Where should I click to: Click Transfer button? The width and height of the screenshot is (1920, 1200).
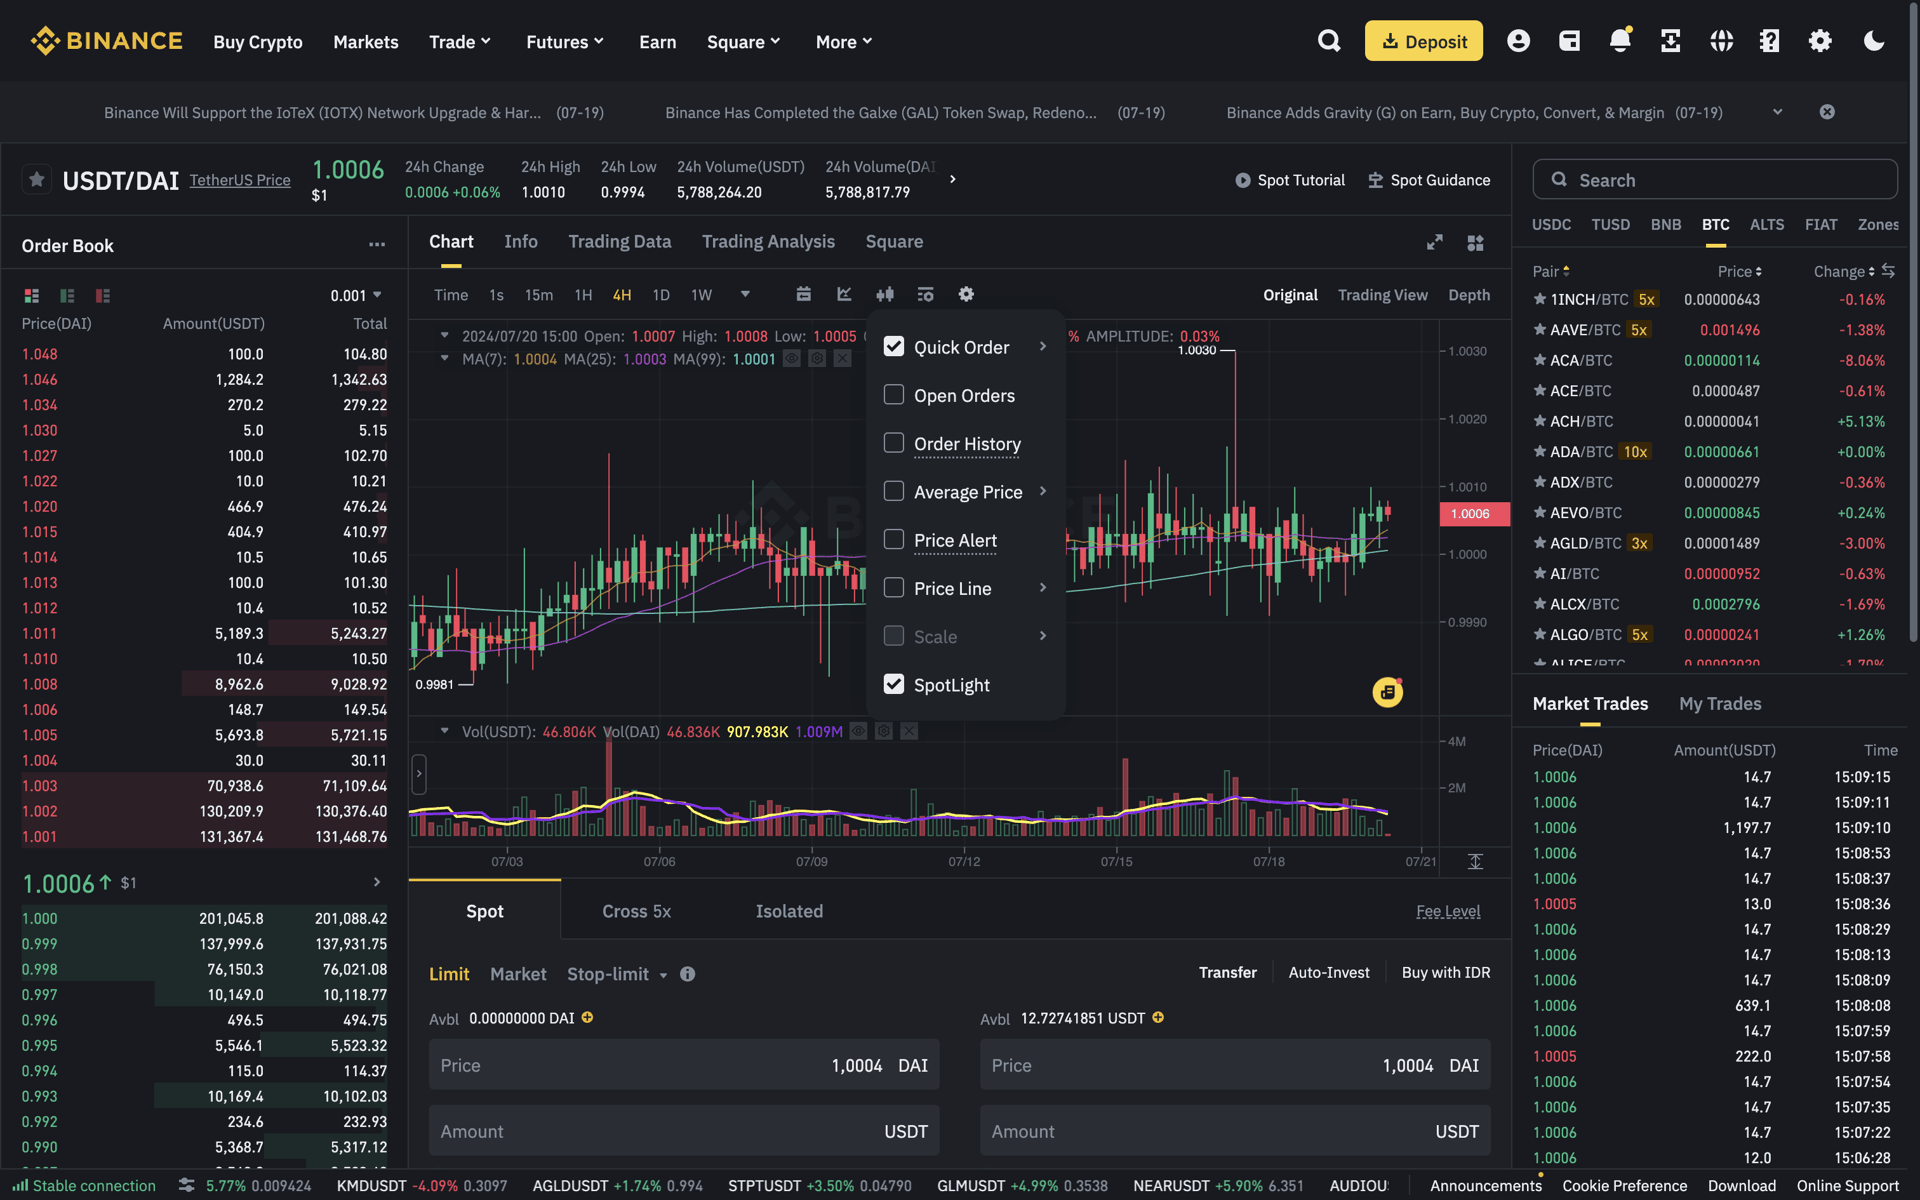(x=1228, y=972)
